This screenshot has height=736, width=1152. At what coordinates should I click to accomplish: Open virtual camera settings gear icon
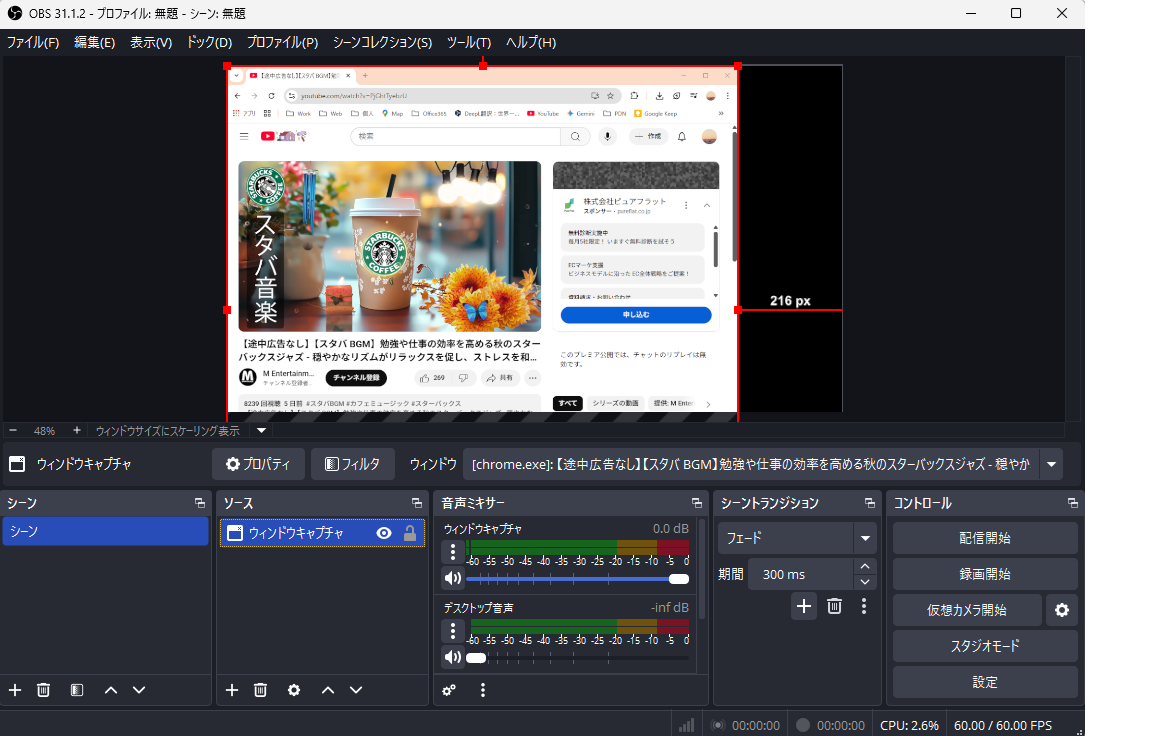tap(1061, 610)
